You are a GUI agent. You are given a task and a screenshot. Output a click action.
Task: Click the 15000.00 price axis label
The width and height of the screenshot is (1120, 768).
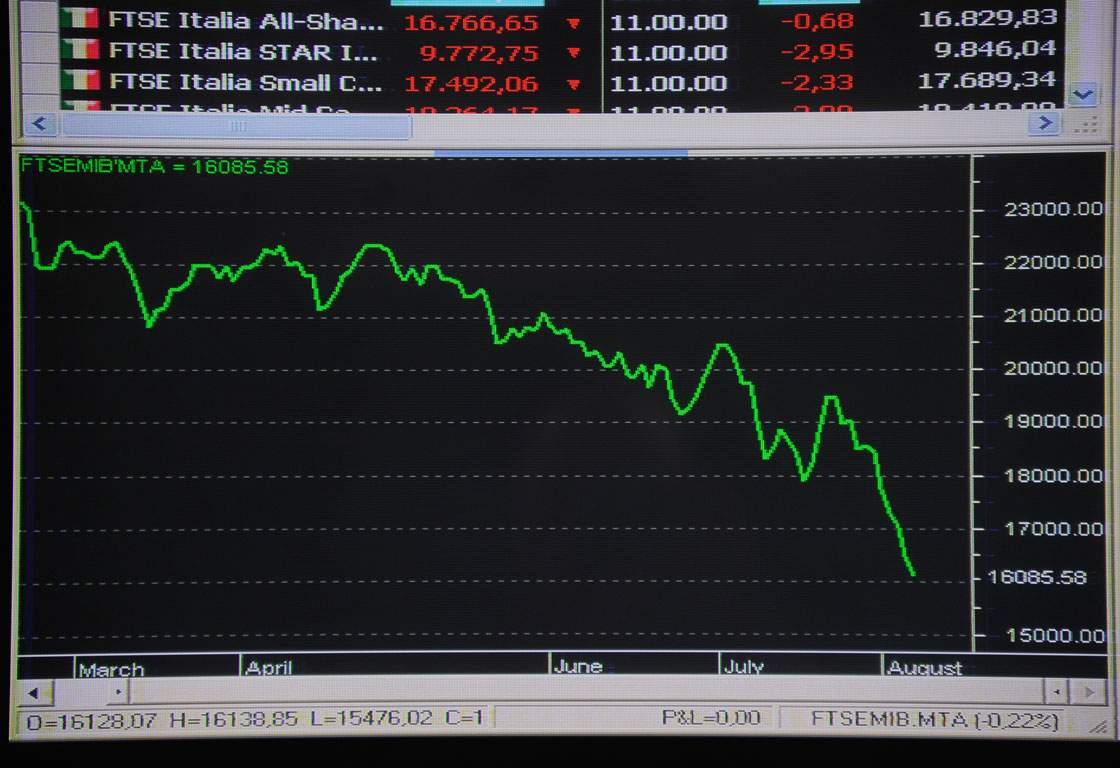point(1055,635)
